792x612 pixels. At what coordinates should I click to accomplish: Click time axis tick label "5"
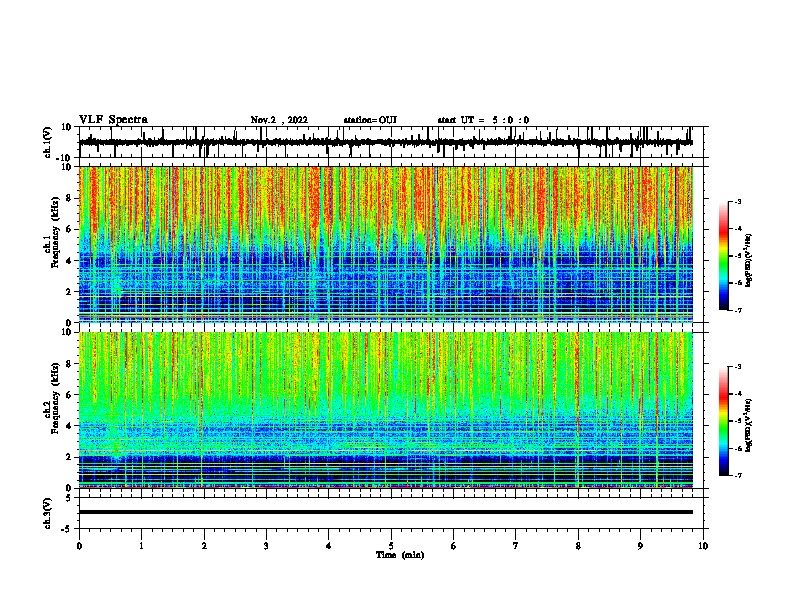click(391, 546)
